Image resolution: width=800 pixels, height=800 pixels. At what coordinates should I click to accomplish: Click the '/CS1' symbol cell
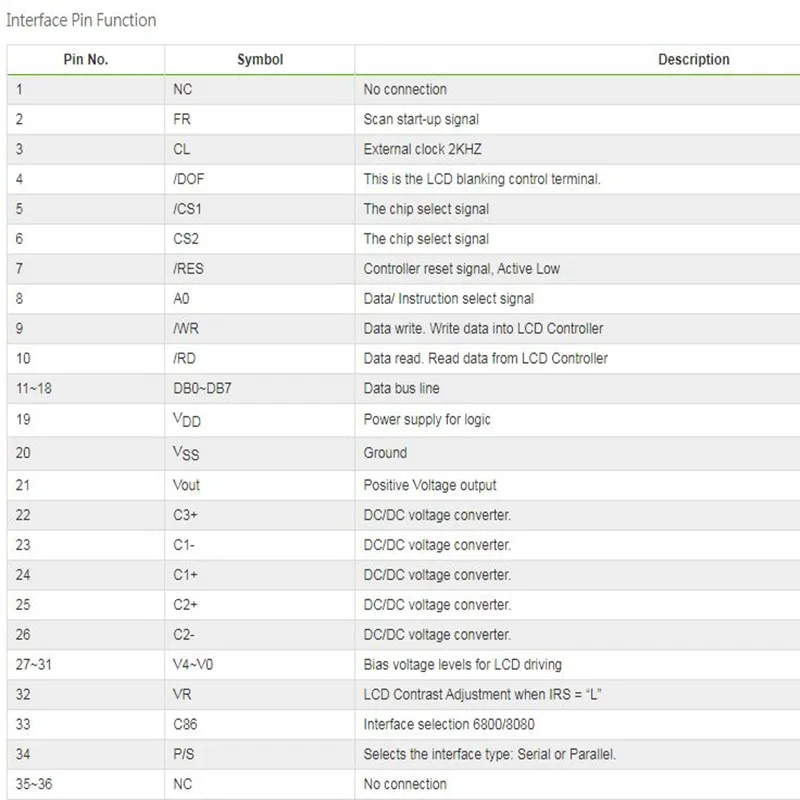point(188,210)
